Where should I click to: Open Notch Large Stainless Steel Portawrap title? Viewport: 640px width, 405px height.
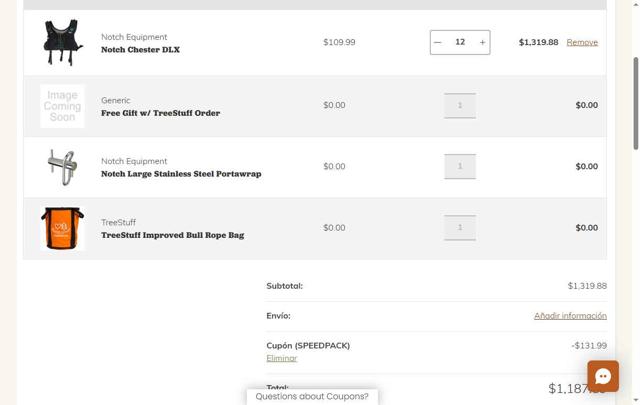181,174
